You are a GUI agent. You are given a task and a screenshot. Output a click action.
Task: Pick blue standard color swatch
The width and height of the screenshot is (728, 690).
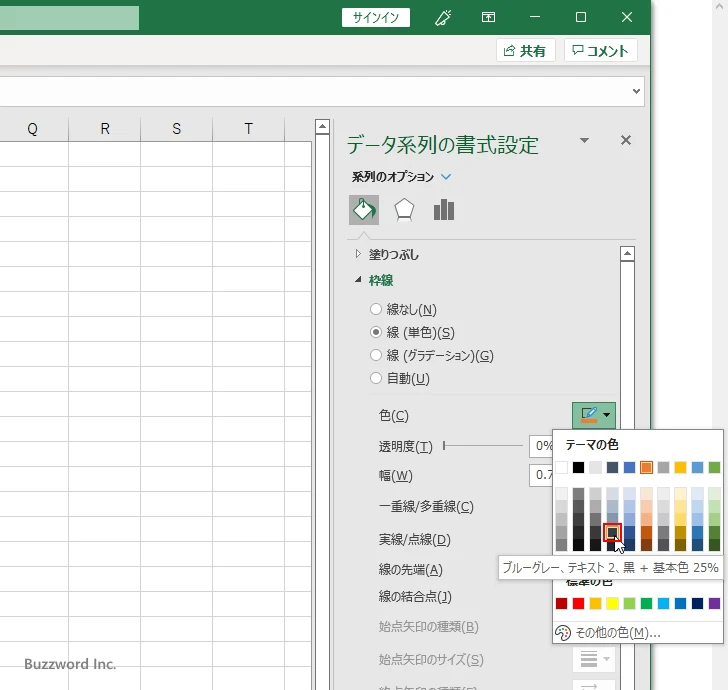(680, 603)
